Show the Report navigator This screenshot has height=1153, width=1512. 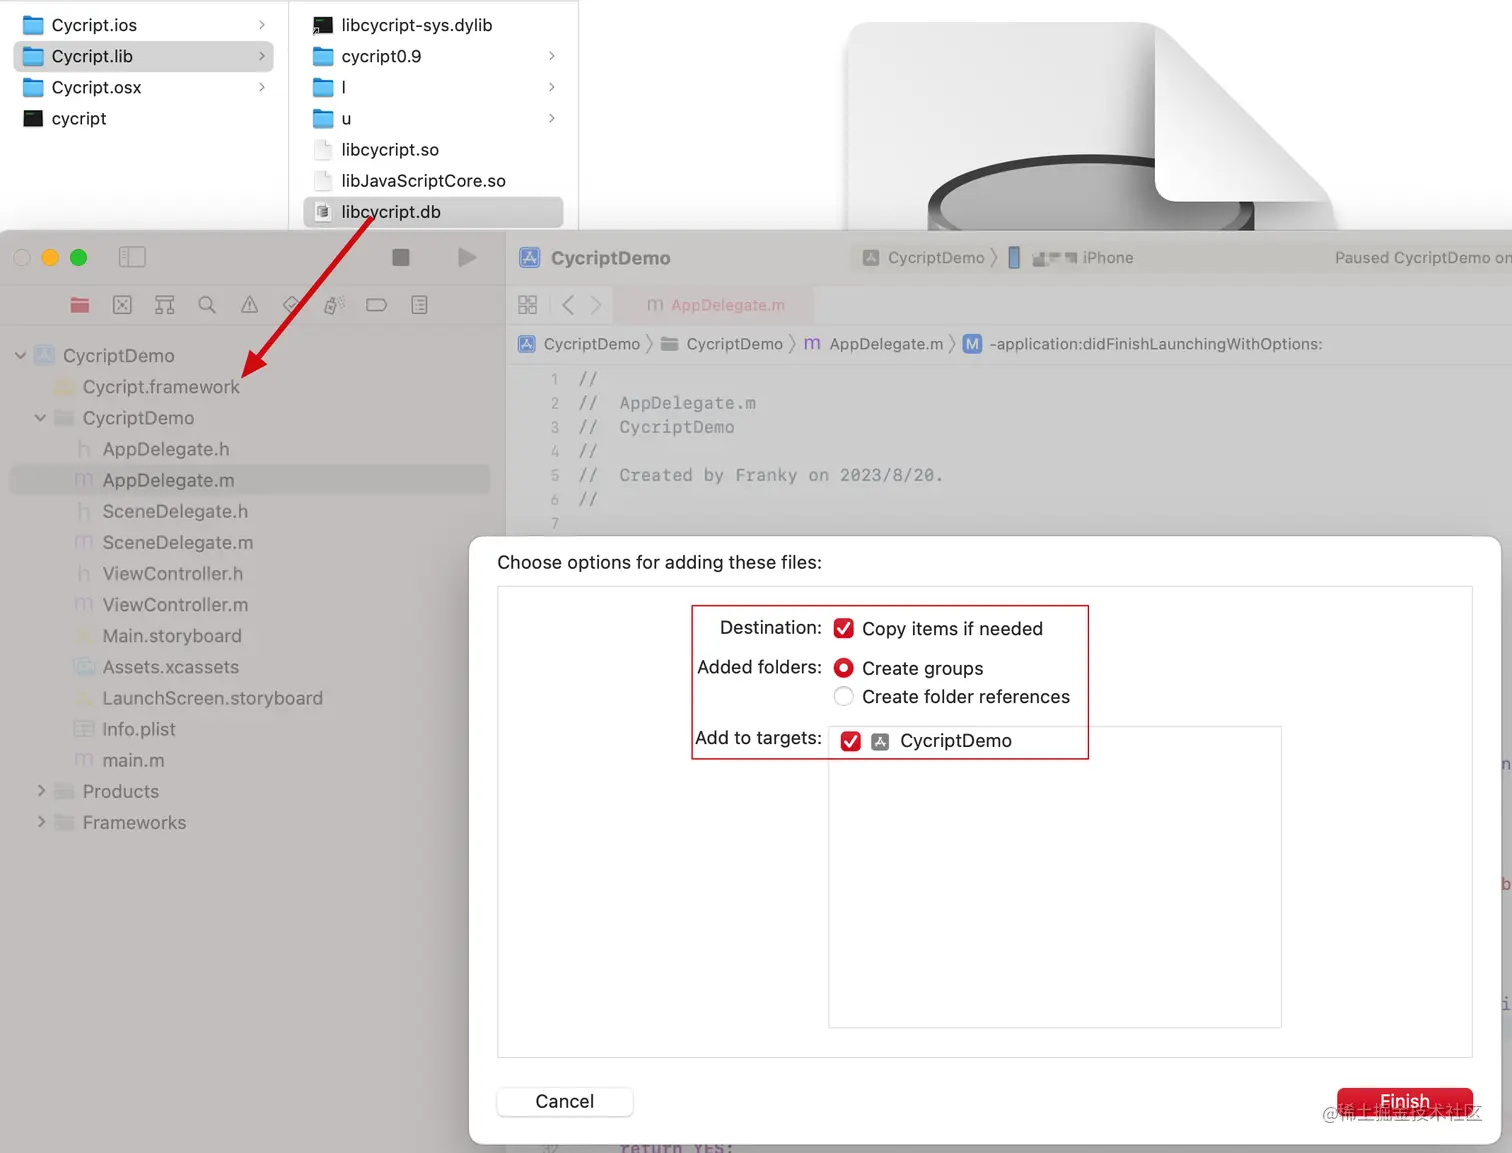pos(419,305)
